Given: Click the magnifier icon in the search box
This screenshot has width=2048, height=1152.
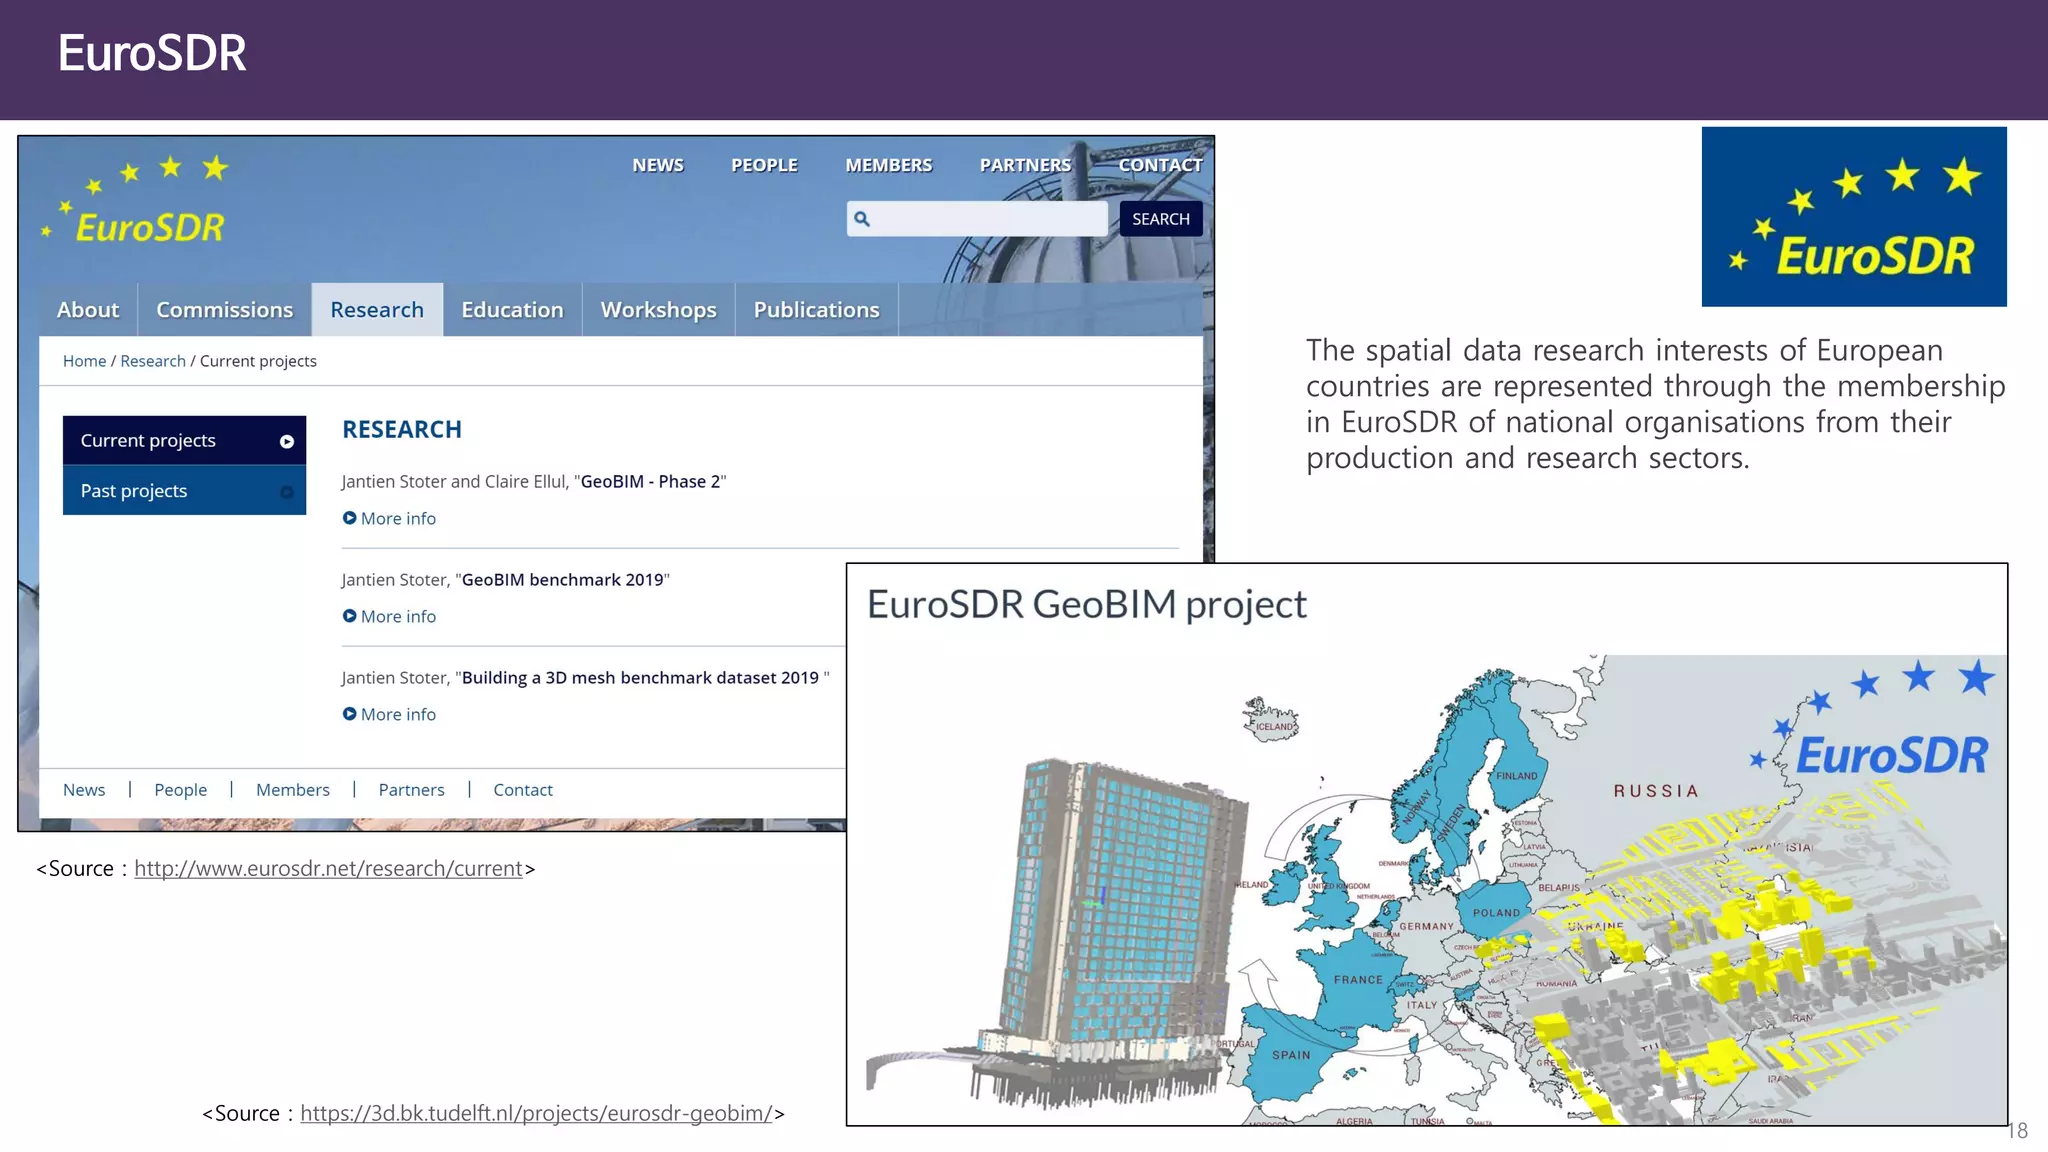Looking at the screenshot, I should [862, 219].
